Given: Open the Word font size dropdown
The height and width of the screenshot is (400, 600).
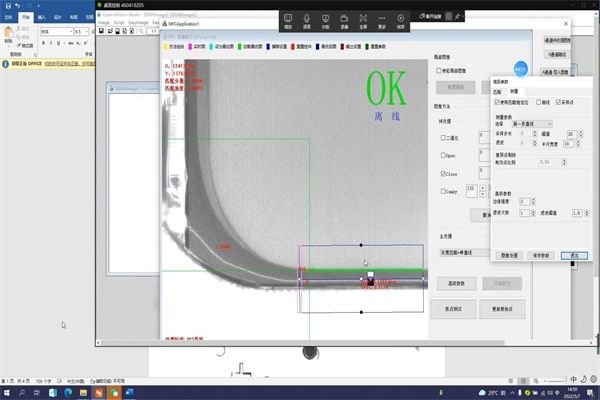Looking at the screenshot, I should pos(87,31).
